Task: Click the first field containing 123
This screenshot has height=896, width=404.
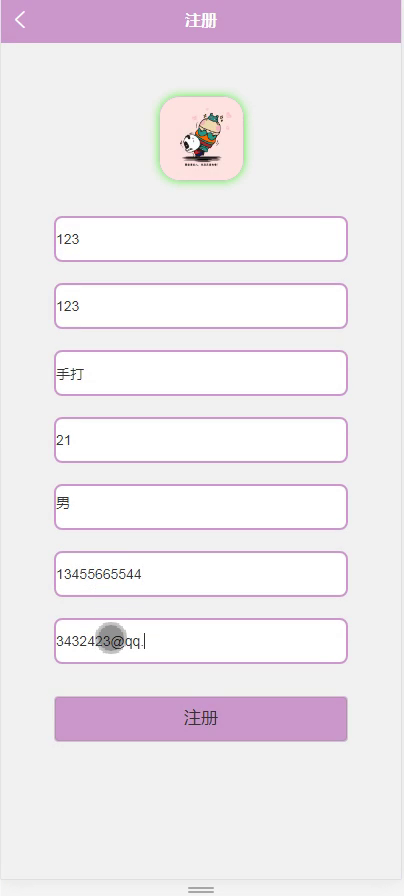Action: (201, 239)
